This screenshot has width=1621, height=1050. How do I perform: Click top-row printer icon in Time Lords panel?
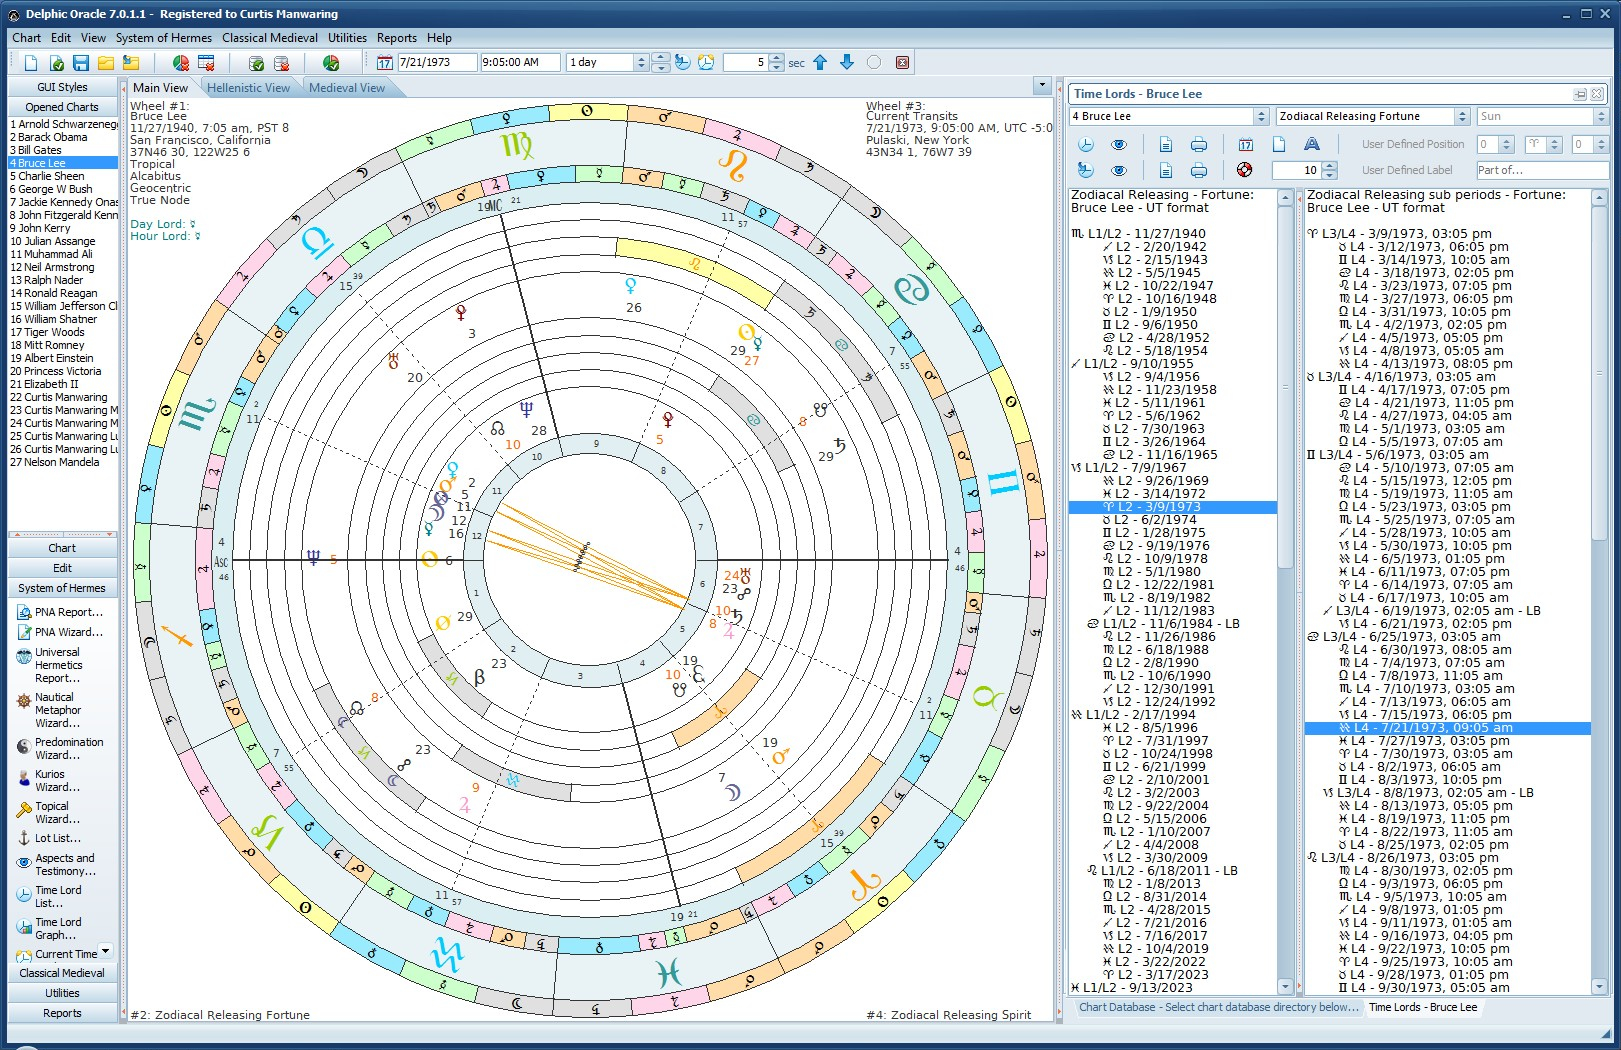point(1199,144)
